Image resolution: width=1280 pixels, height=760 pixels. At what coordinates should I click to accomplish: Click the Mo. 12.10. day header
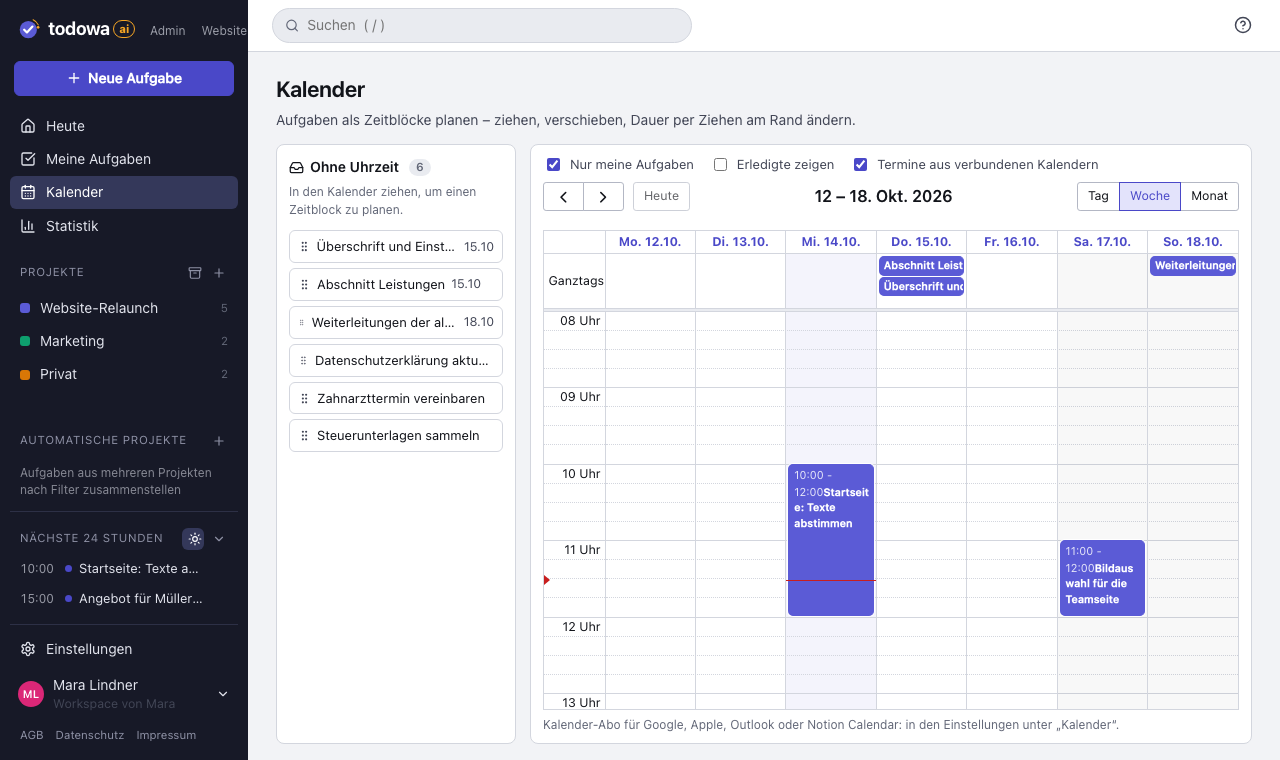(650, 242)
